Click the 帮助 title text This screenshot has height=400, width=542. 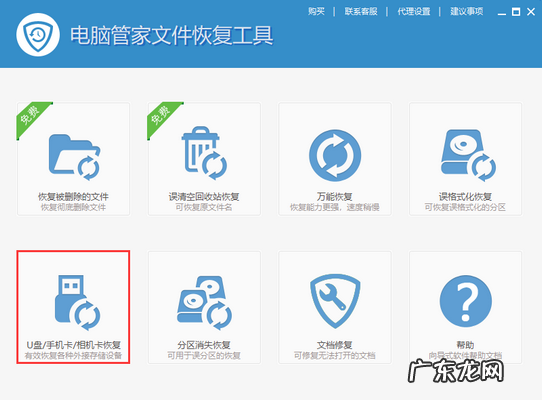point(465,345)
